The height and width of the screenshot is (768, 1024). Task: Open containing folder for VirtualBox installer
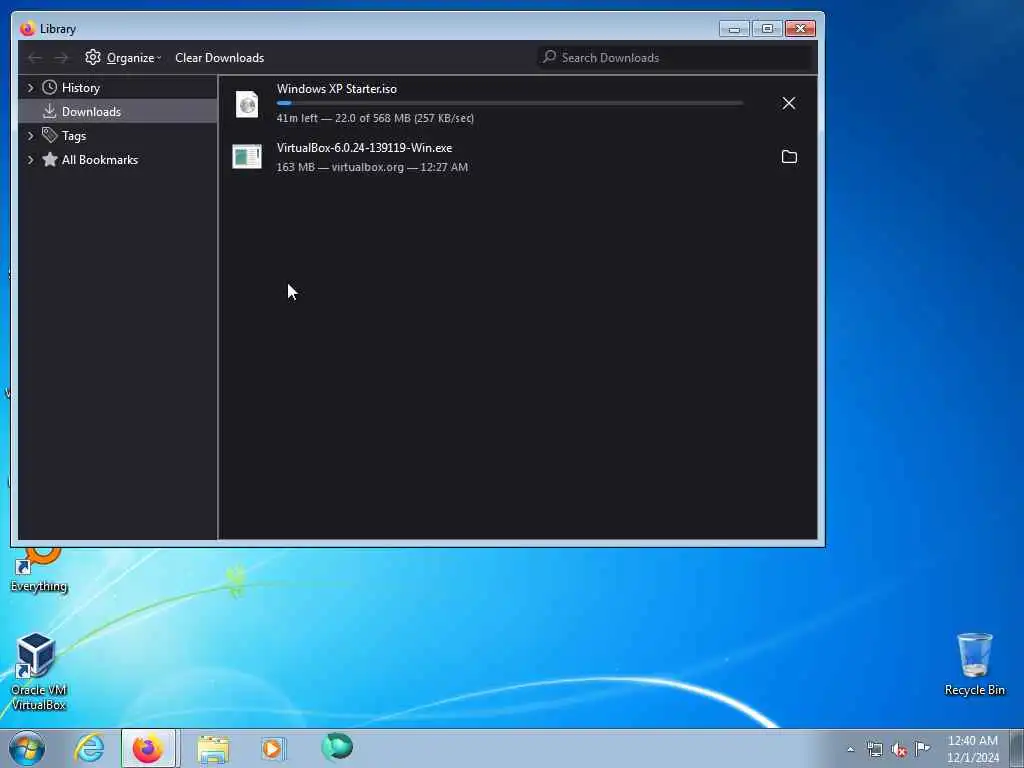tap(789, 157)
